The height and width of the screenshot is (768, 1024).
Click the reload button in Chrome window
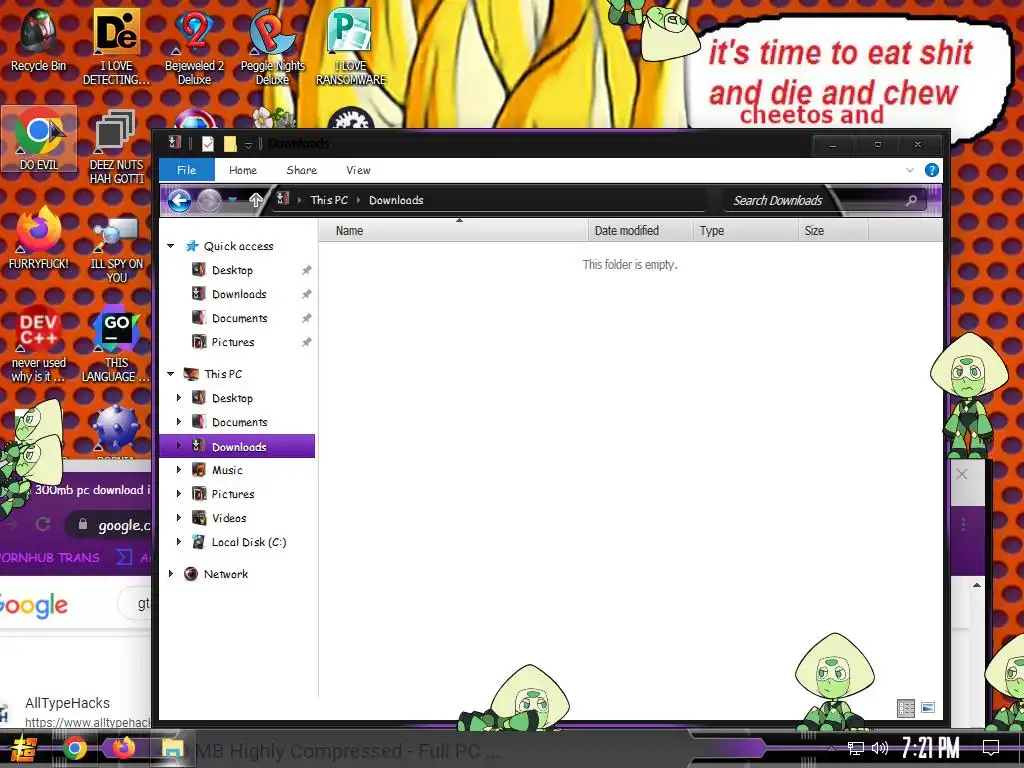coord(43,524)
